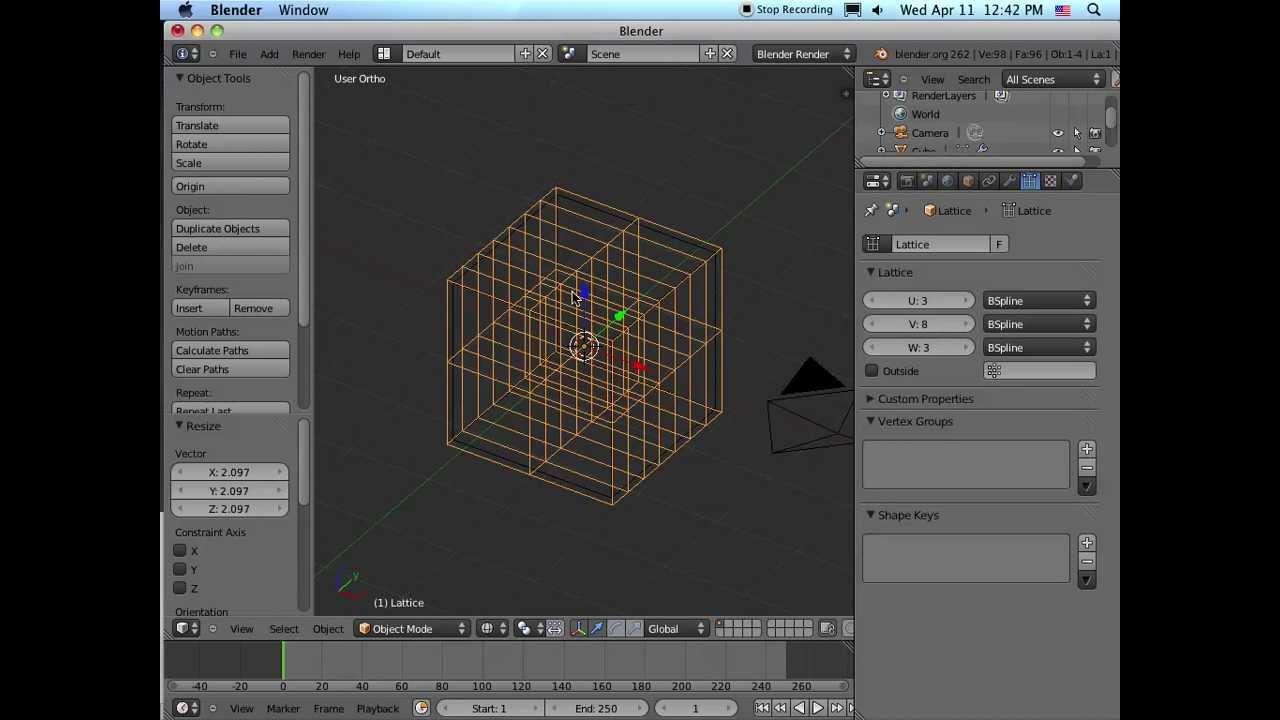Click the Duplicate Objects button
Viewport: 1280px width, 720px height.
click(x=231, y=229)
